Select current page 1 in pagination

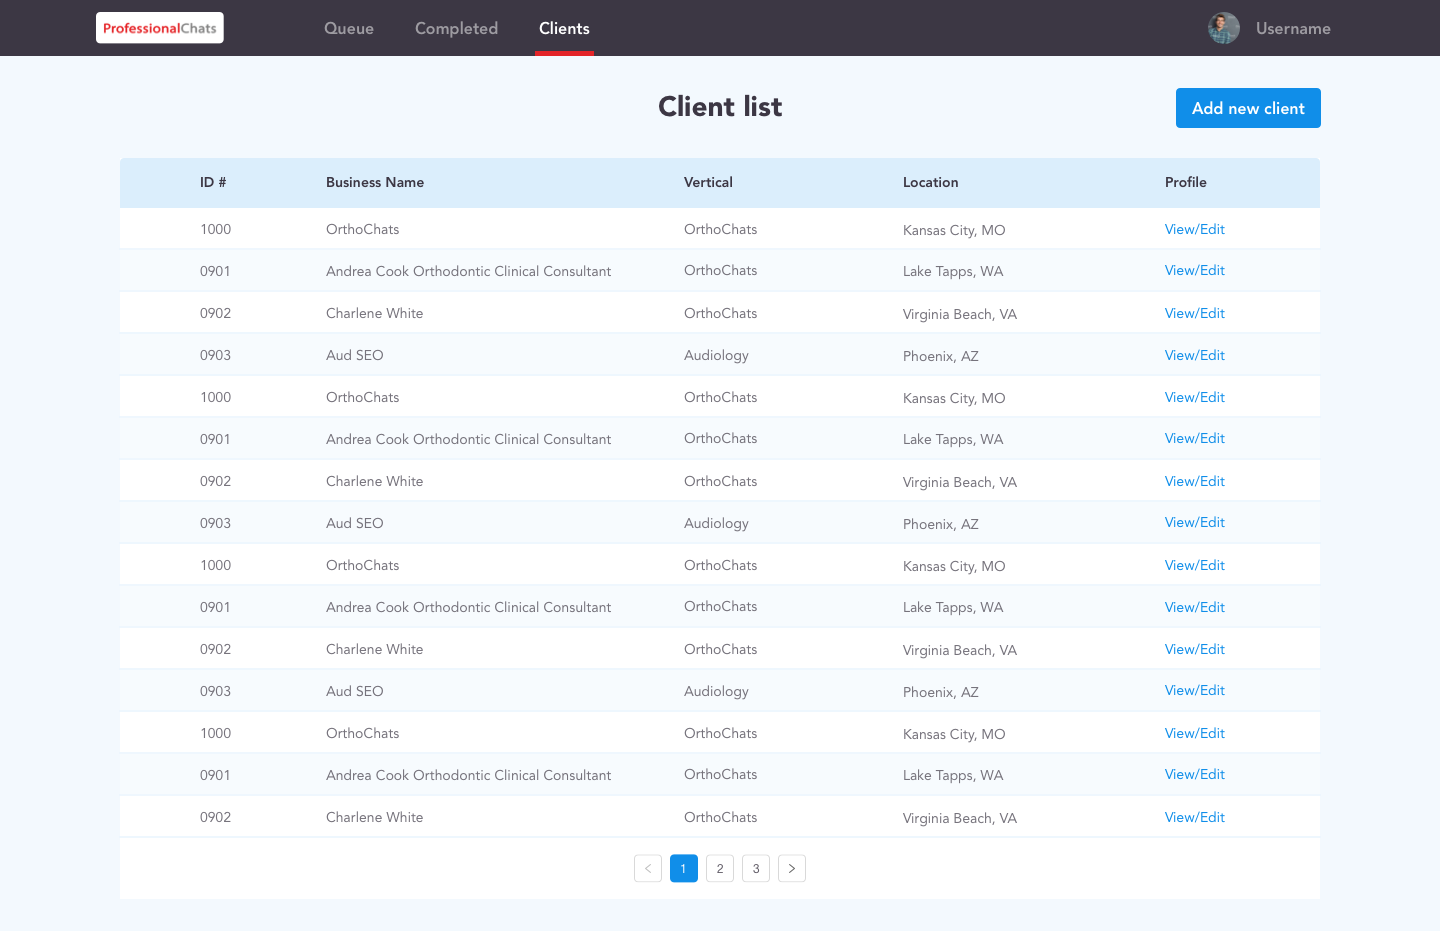(684, 868)
